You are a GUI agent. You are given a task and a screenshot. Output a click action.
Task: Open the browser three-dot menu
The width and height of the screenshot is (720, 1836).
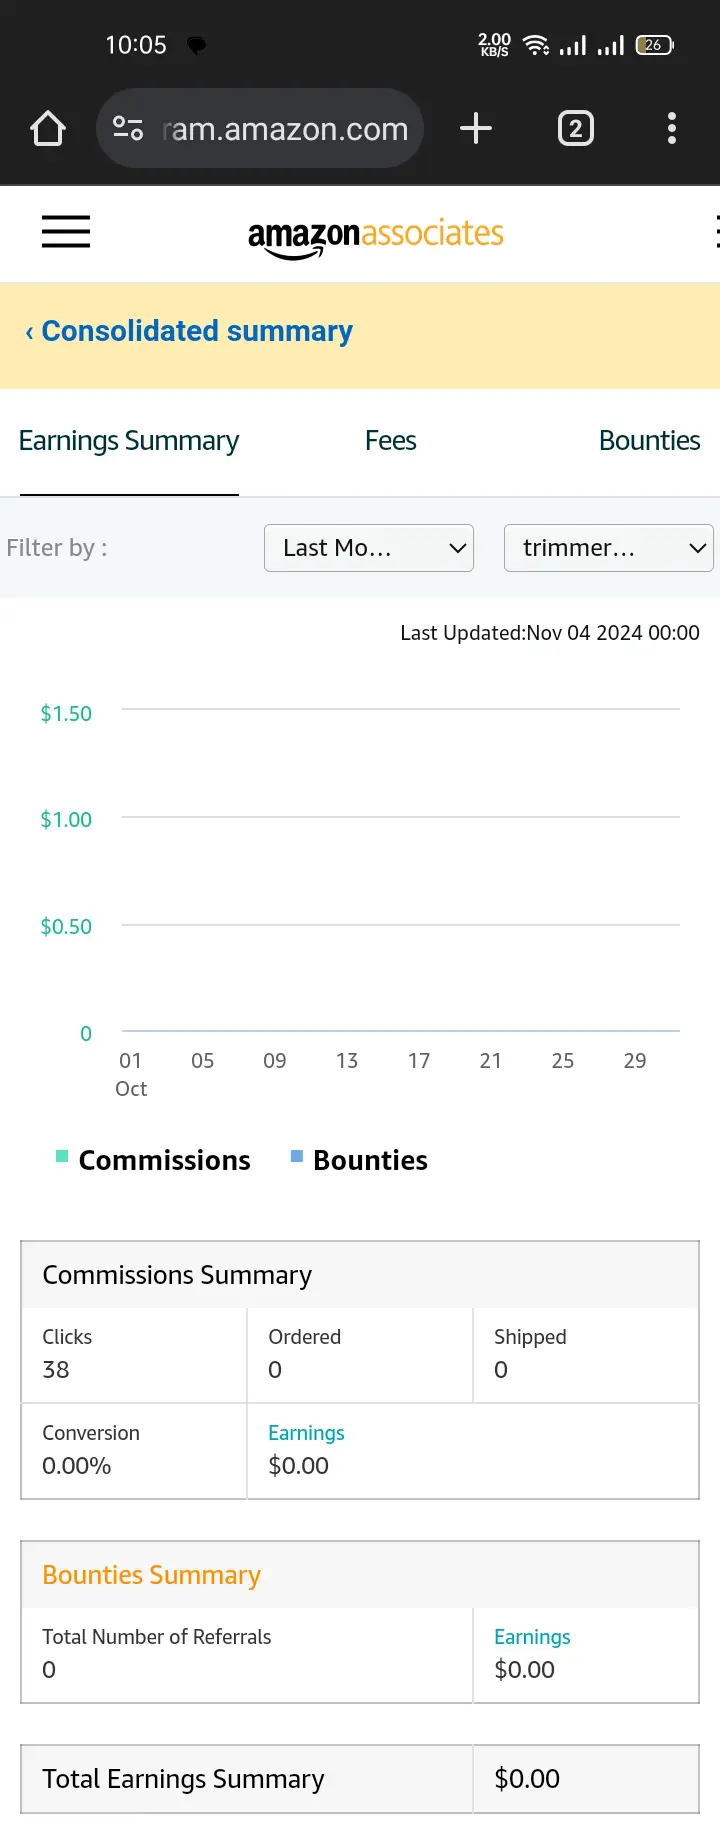(x=671, y=128)
